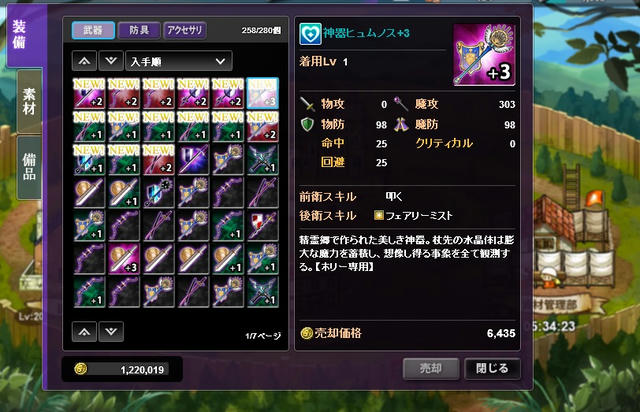640x412 pixels.
Task: Switch to the 防具 armor tab
Action: click(139, 30)
